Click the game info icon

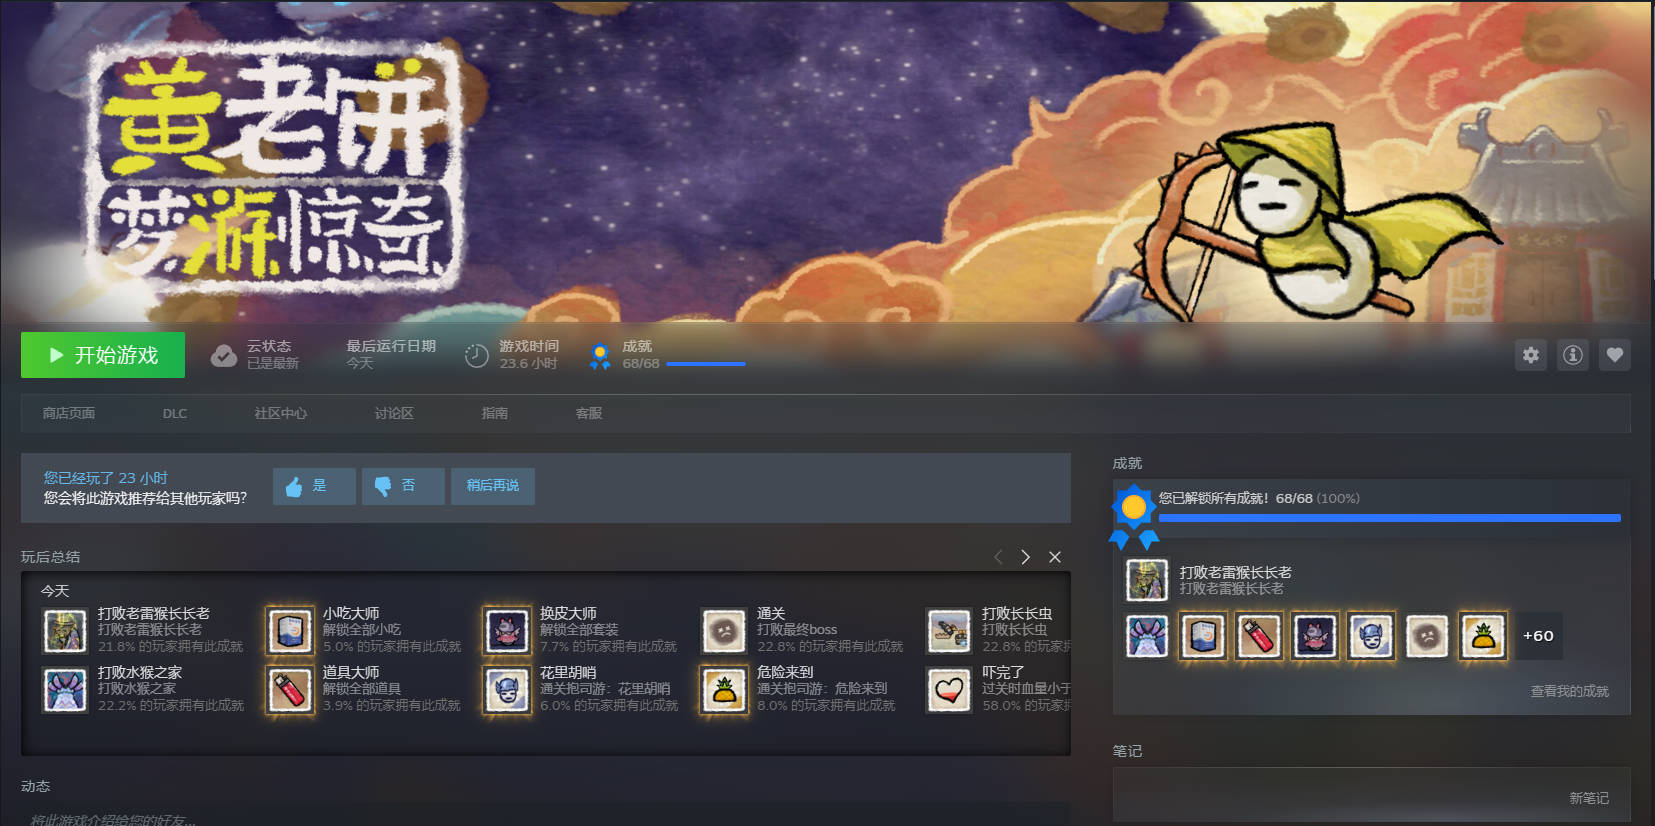coord(1572,355)
